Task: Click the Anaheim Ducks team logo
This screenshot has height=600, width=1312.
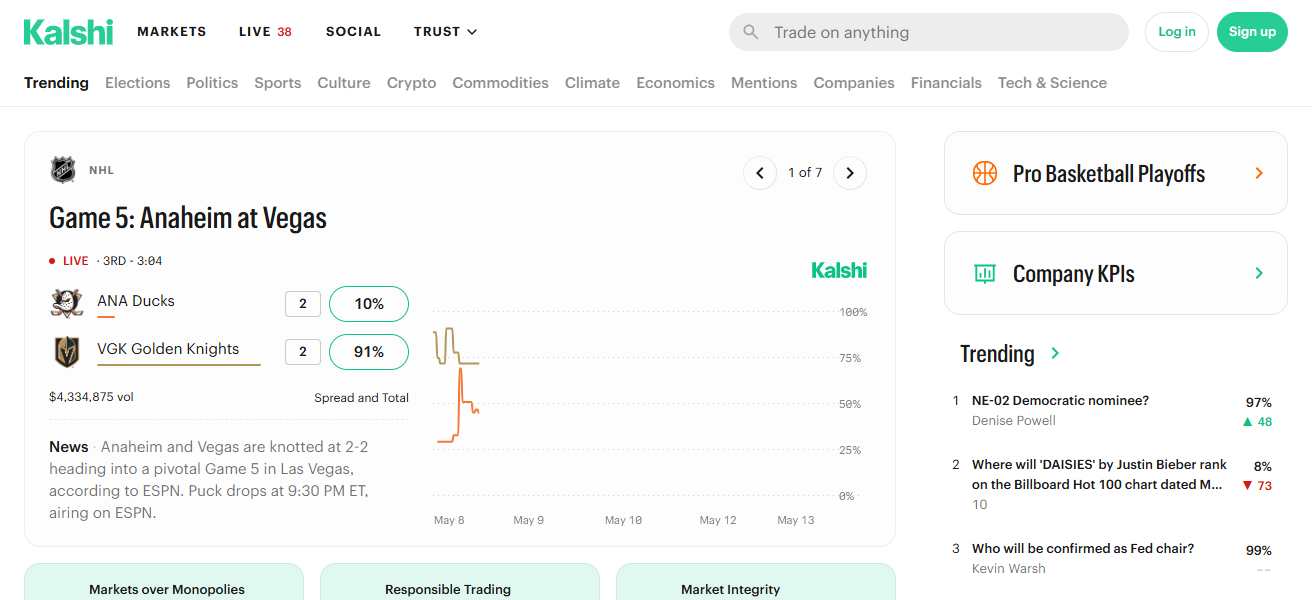Action: click(x=66, y=303)
